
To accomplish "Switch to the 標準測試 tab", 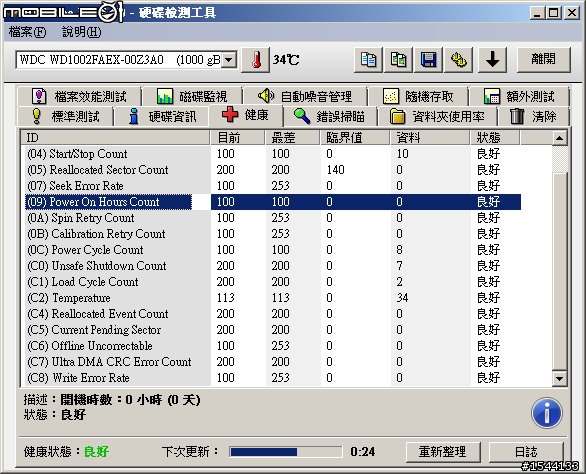I will [65, 117].
